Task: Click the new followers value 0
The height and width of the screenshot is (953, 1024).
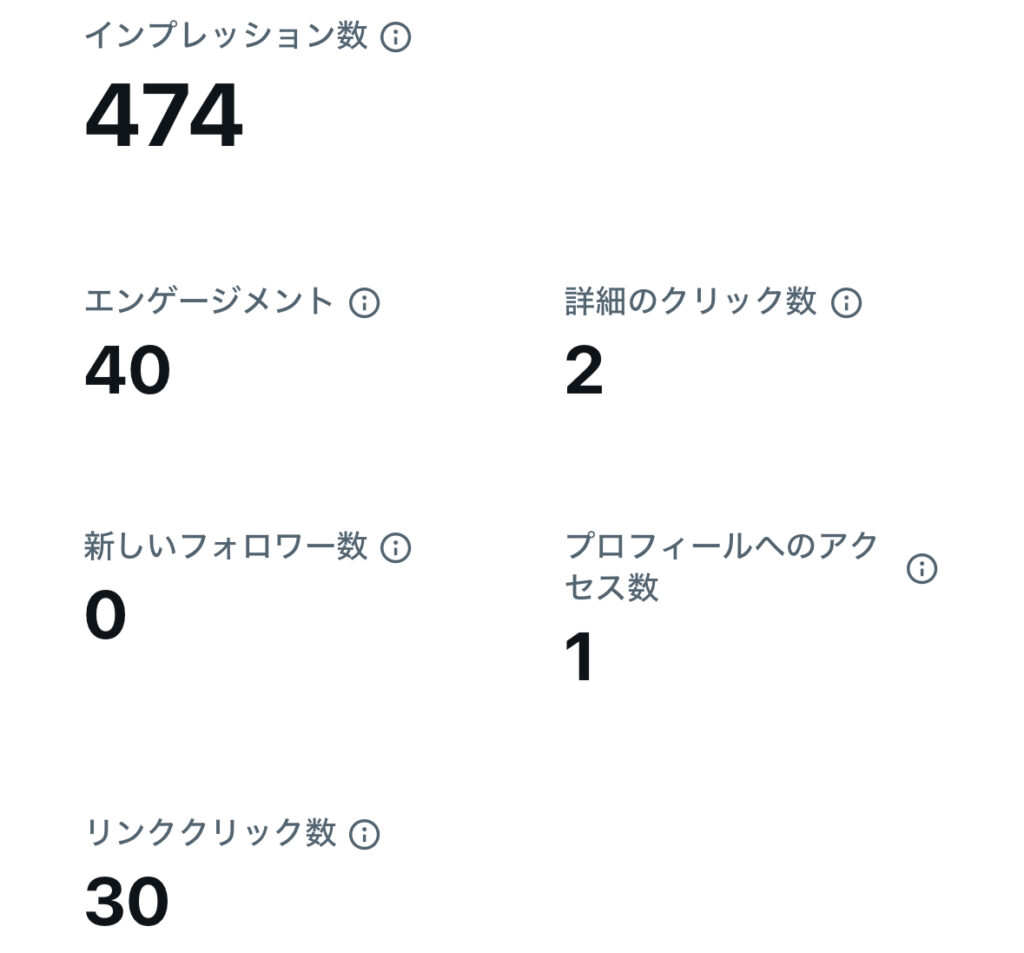Action: (105, 616)
